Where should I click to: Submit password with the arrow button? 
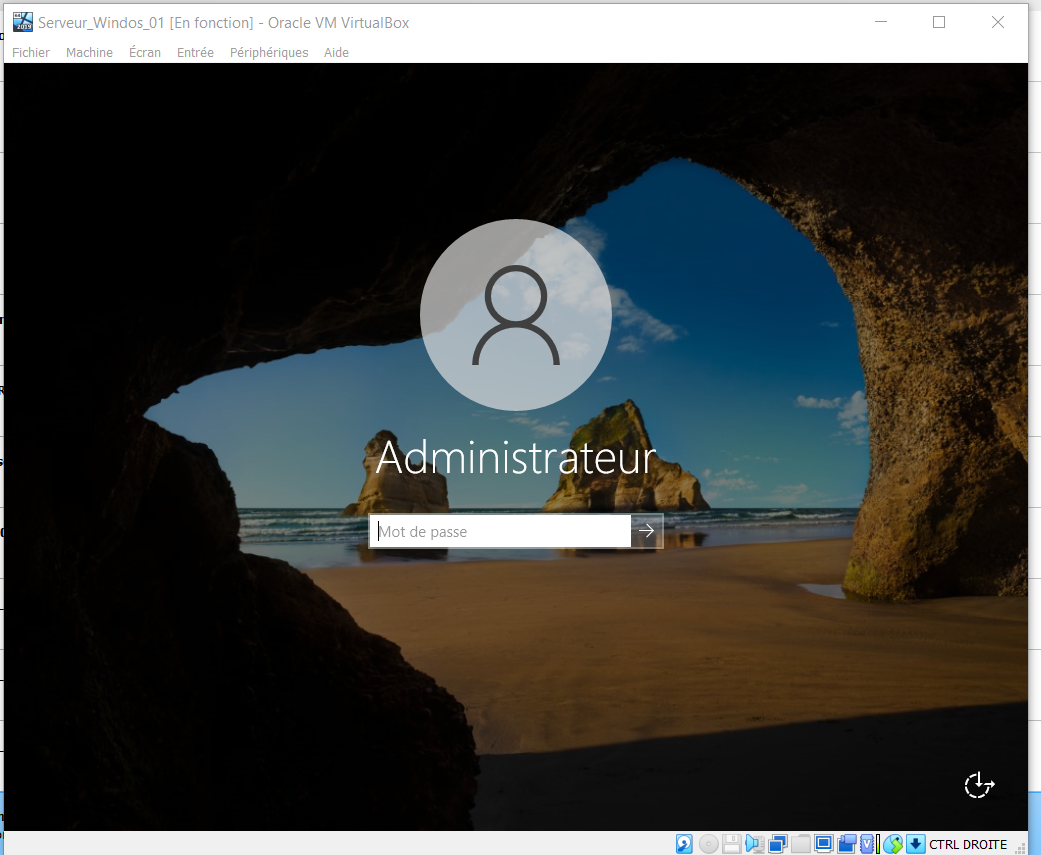[647, 532]
